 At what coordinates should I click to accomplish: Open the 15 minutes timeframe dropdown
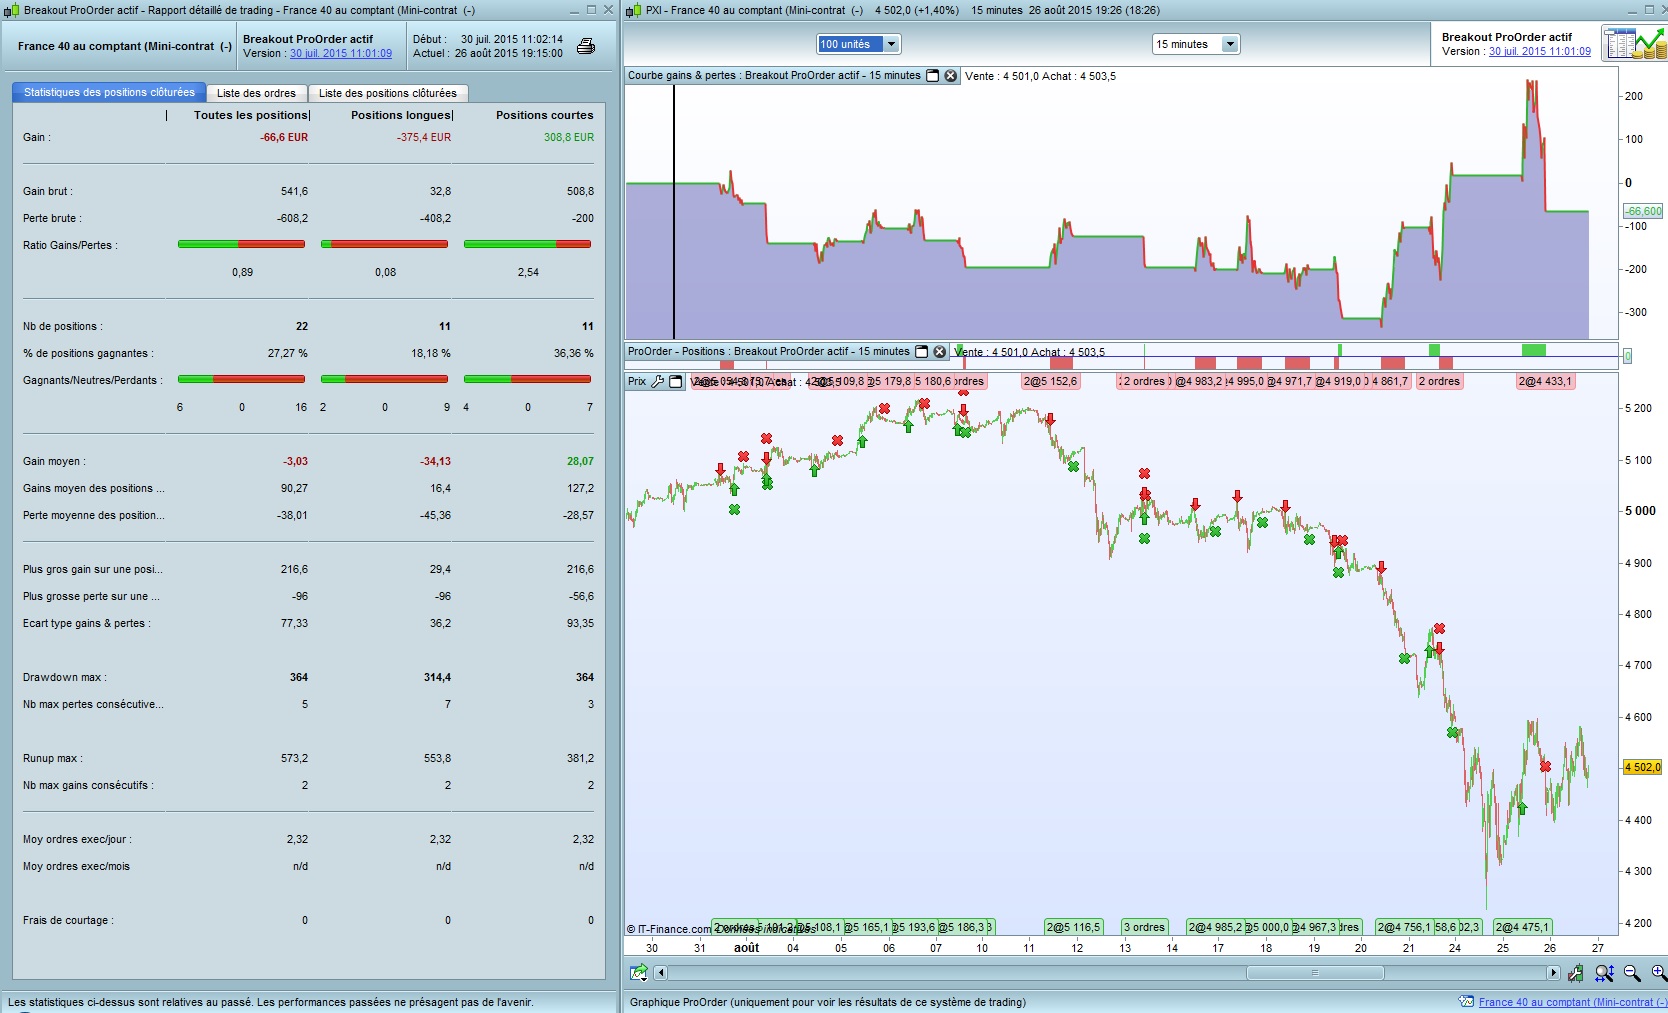(1230, 44)
